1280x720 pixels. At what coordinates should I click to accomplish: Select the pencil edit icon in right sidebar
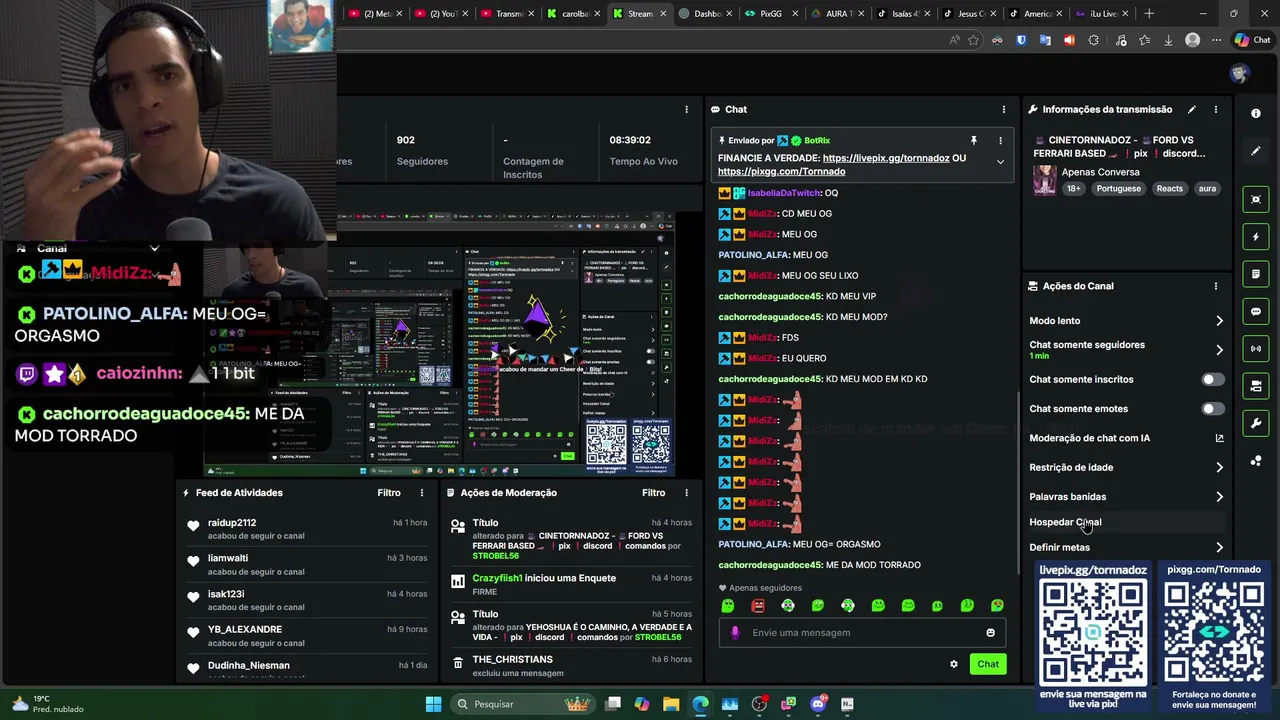click(1256, 151)
